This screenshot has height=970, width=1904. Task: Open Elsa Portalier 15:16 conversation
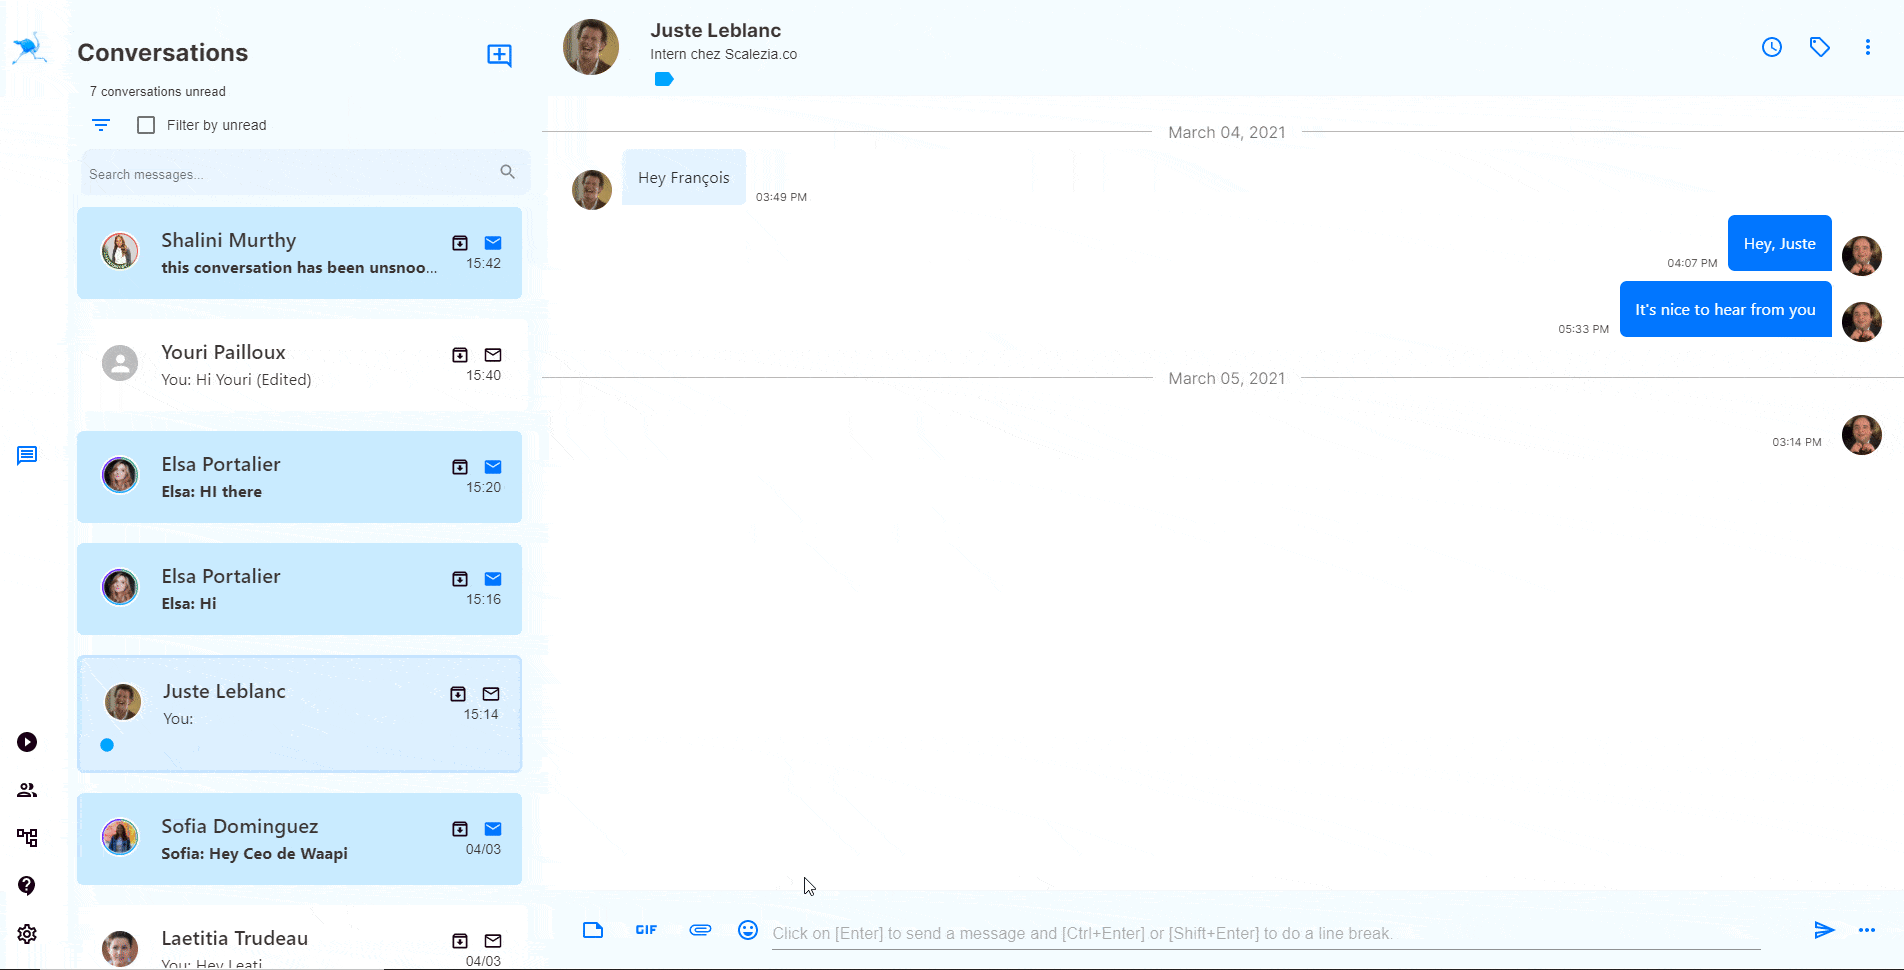coord(299,589)
